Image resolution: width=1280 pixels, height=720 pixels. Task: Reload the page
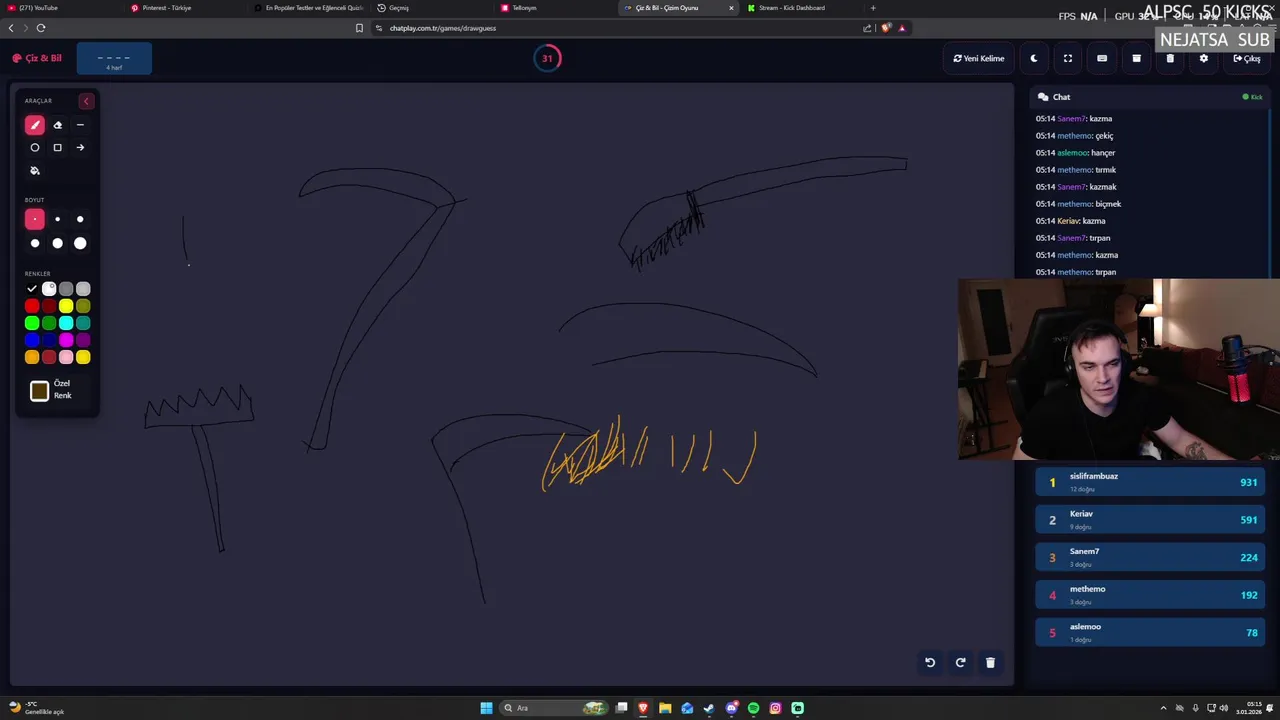[x=40, y=28]
